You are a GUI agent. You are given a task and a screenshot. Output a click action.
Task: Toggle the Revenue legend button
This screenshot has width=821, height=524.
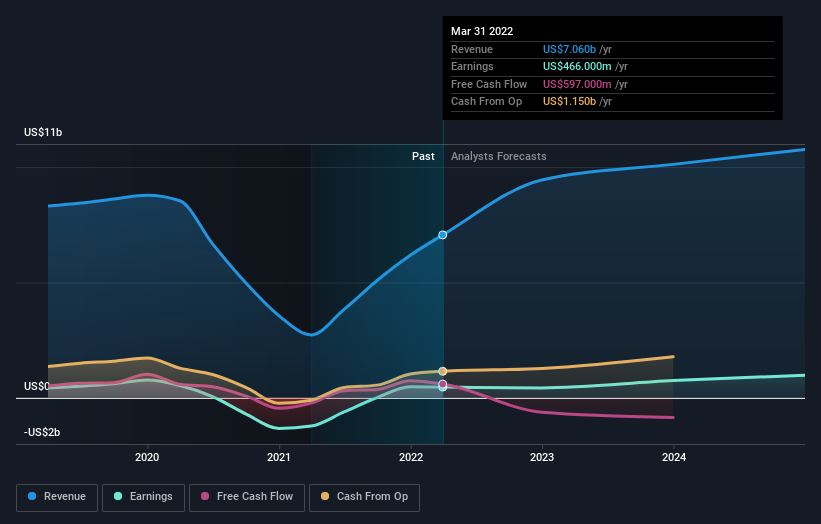click(x=57, y=497)
